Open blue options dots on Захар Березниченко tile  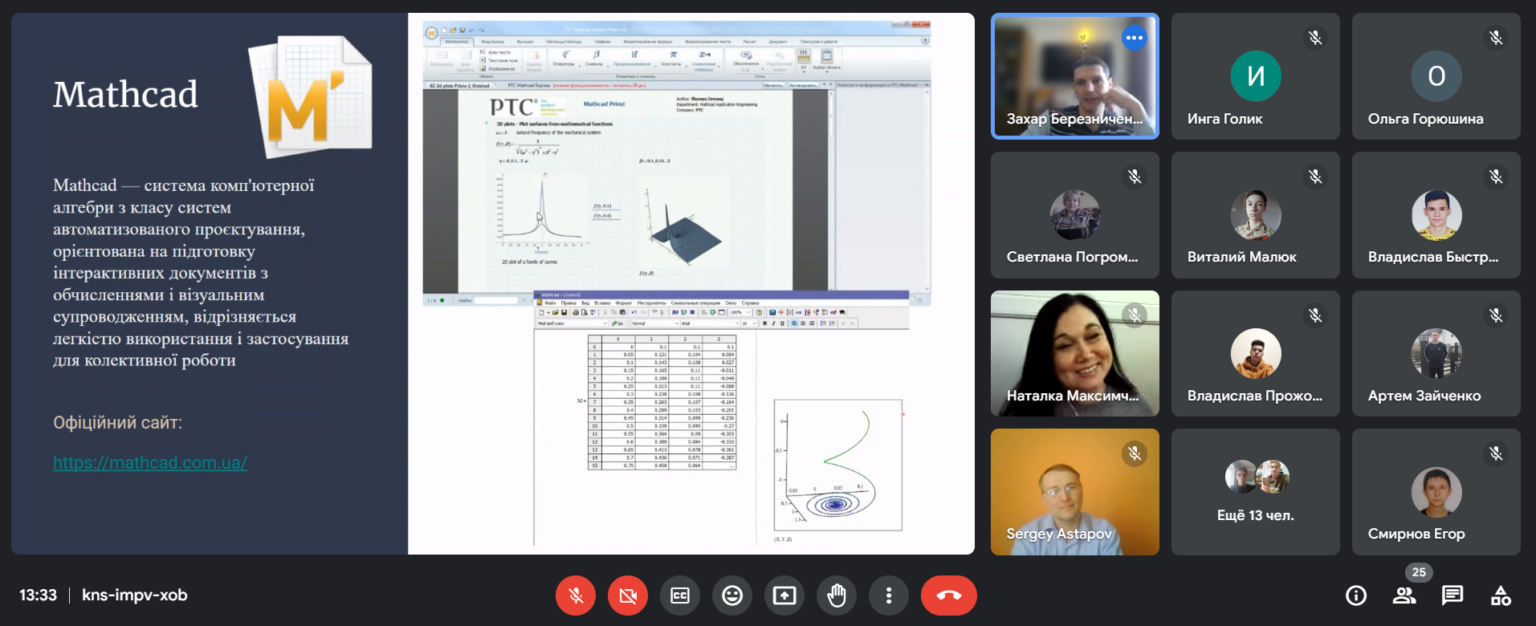tap(1133, 38)
